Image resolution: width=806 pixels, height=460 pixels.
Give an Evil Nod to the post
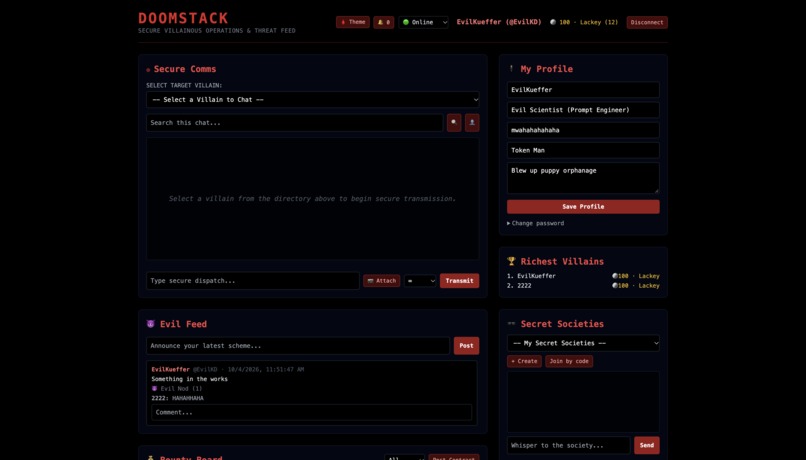point(177,389)
